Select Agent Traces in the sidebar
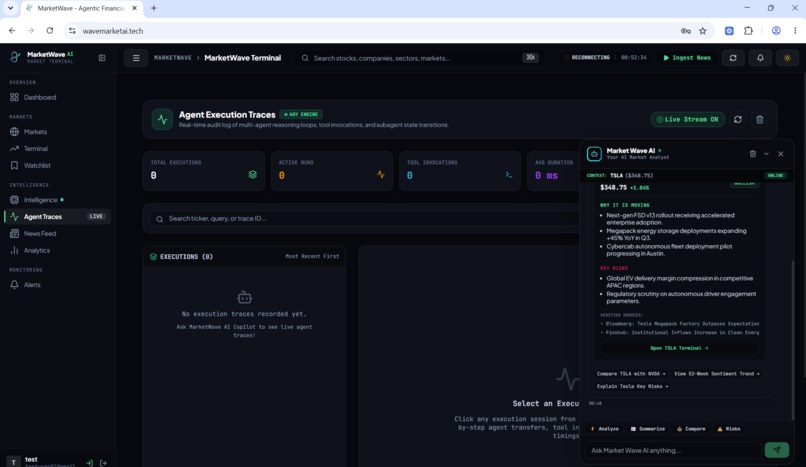 point(58,216)
